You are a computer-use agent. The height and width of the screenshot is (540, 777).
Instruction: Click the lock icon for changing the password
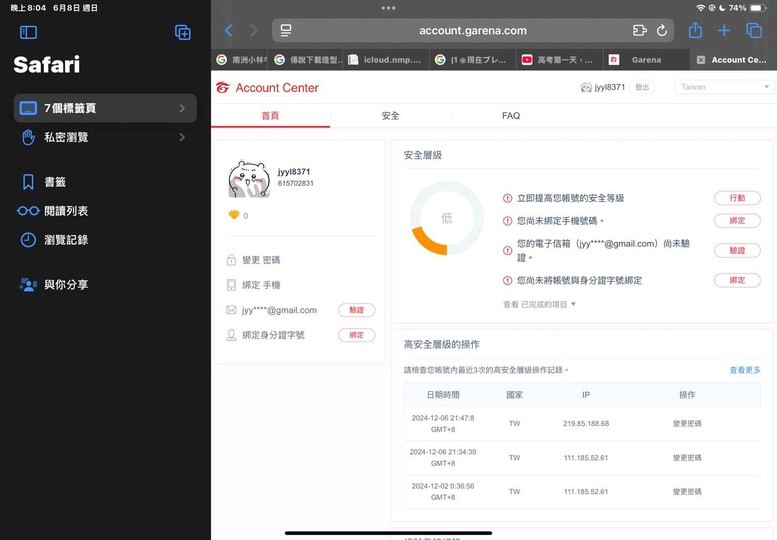(x=231, y=260)
